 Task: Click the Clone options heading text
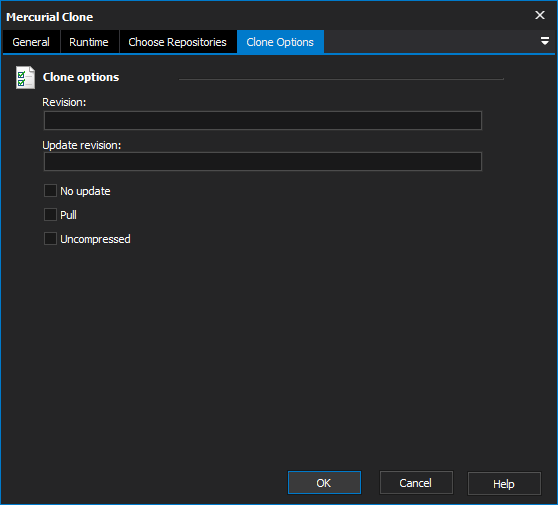81,77
